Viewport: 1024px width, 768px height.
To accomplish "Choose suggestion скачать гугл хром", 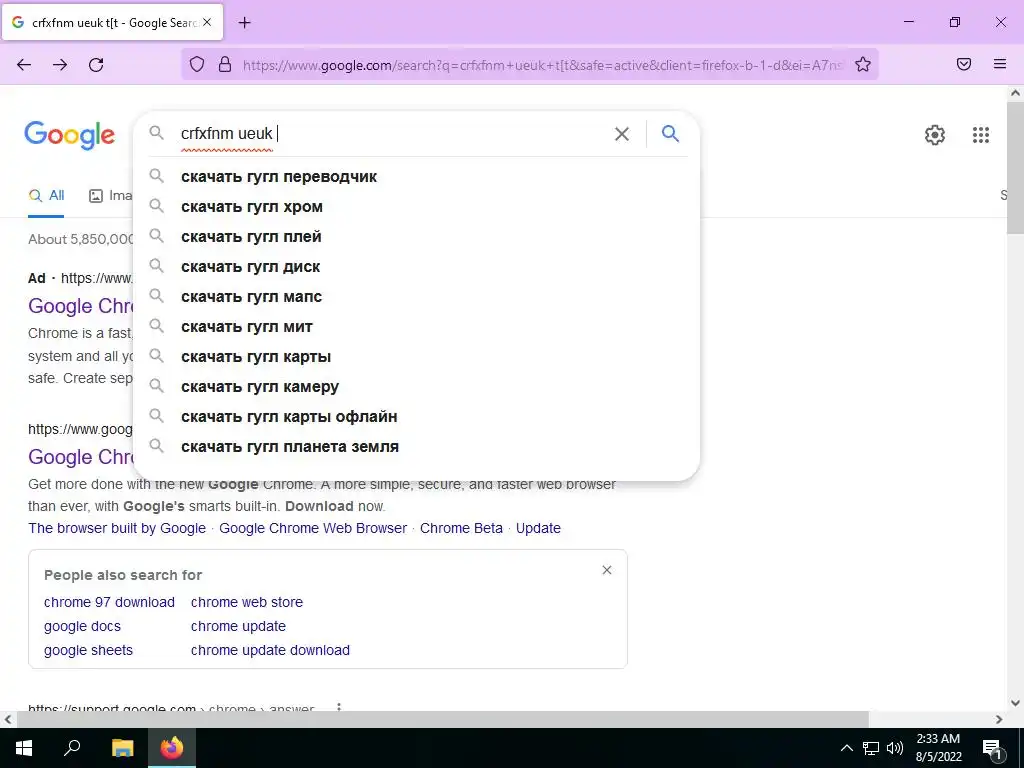I will [x=416, y=206].
